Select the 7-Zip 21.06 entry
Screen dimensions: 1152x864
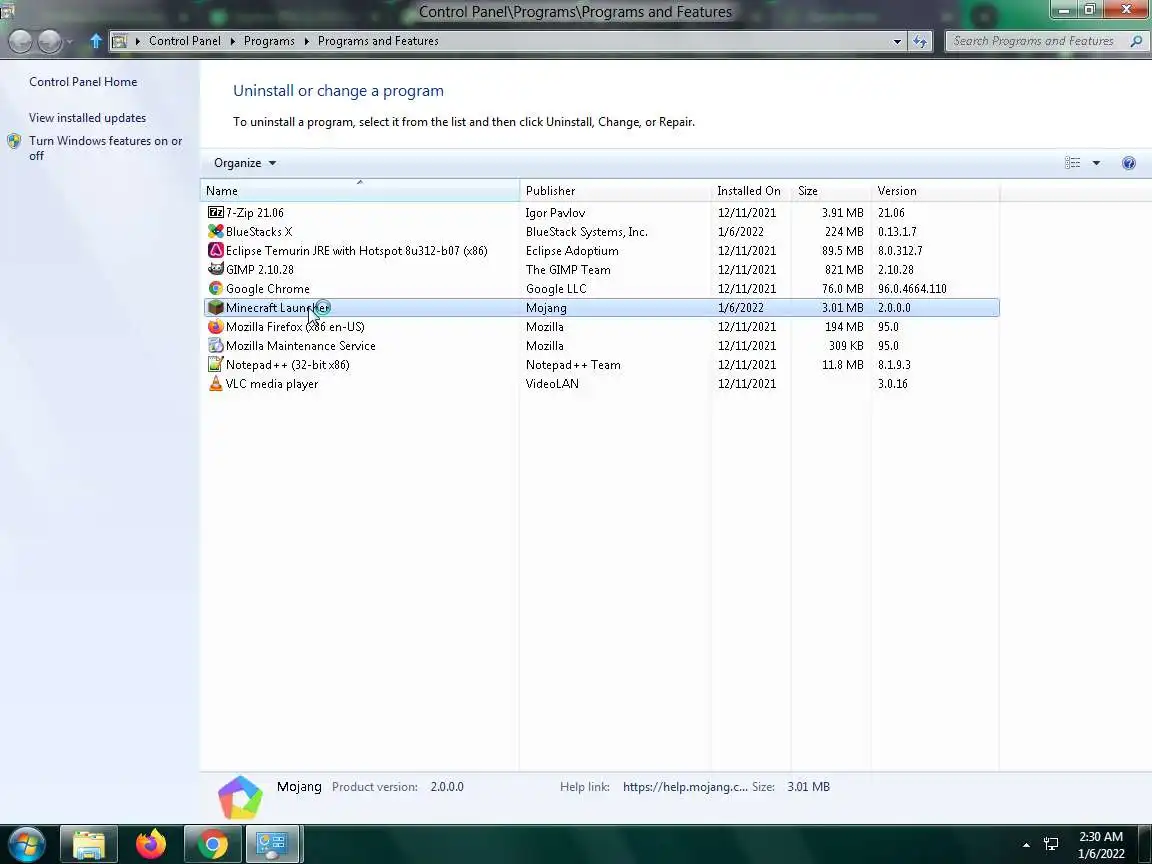tap(601, 212)
